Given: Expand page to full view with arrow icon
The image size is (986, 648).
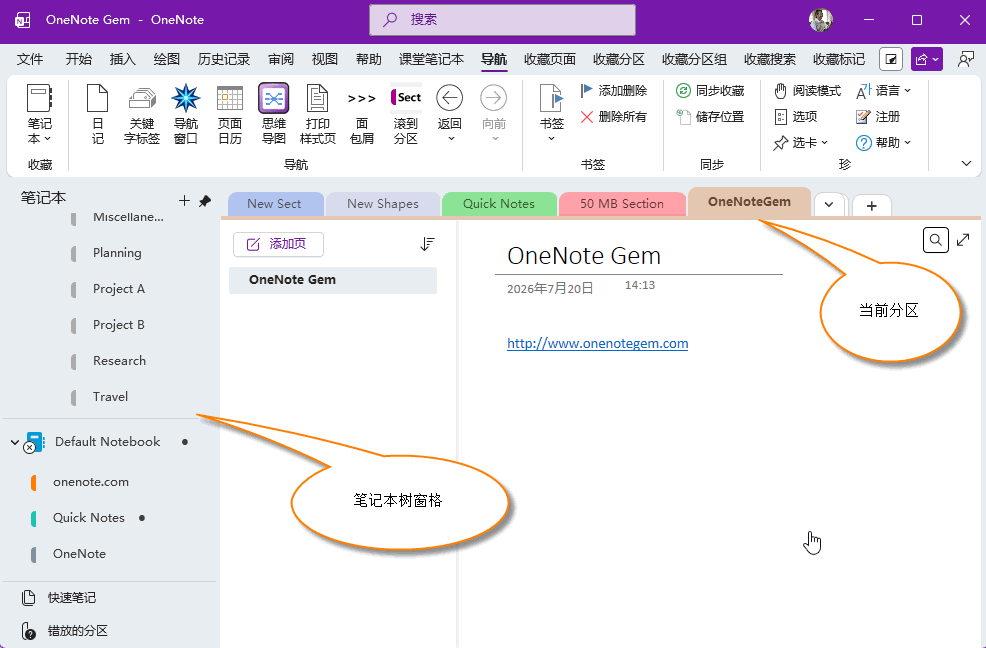Looking at the screenshot, I should point(963,240).
